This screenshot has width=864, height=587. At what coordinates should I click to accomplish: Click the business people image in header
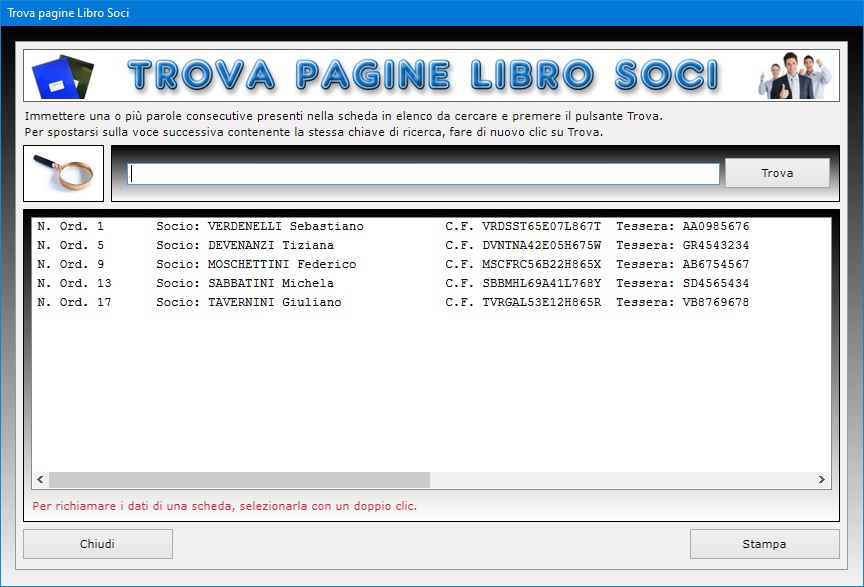795,76
